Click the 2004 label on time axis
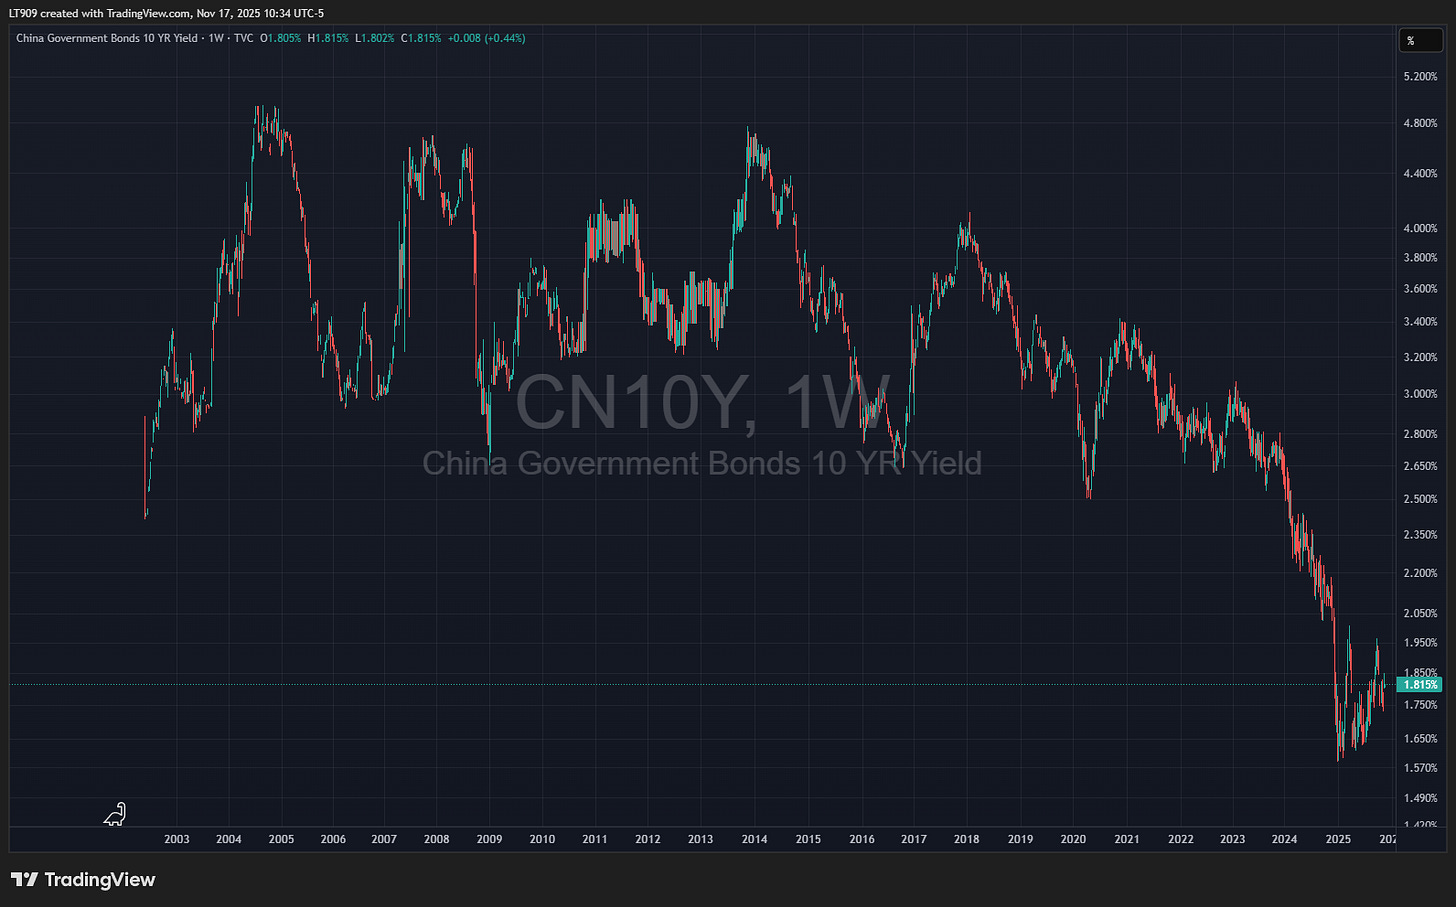Viewport: 1456px width, 907px height. (x=228, y=839)
